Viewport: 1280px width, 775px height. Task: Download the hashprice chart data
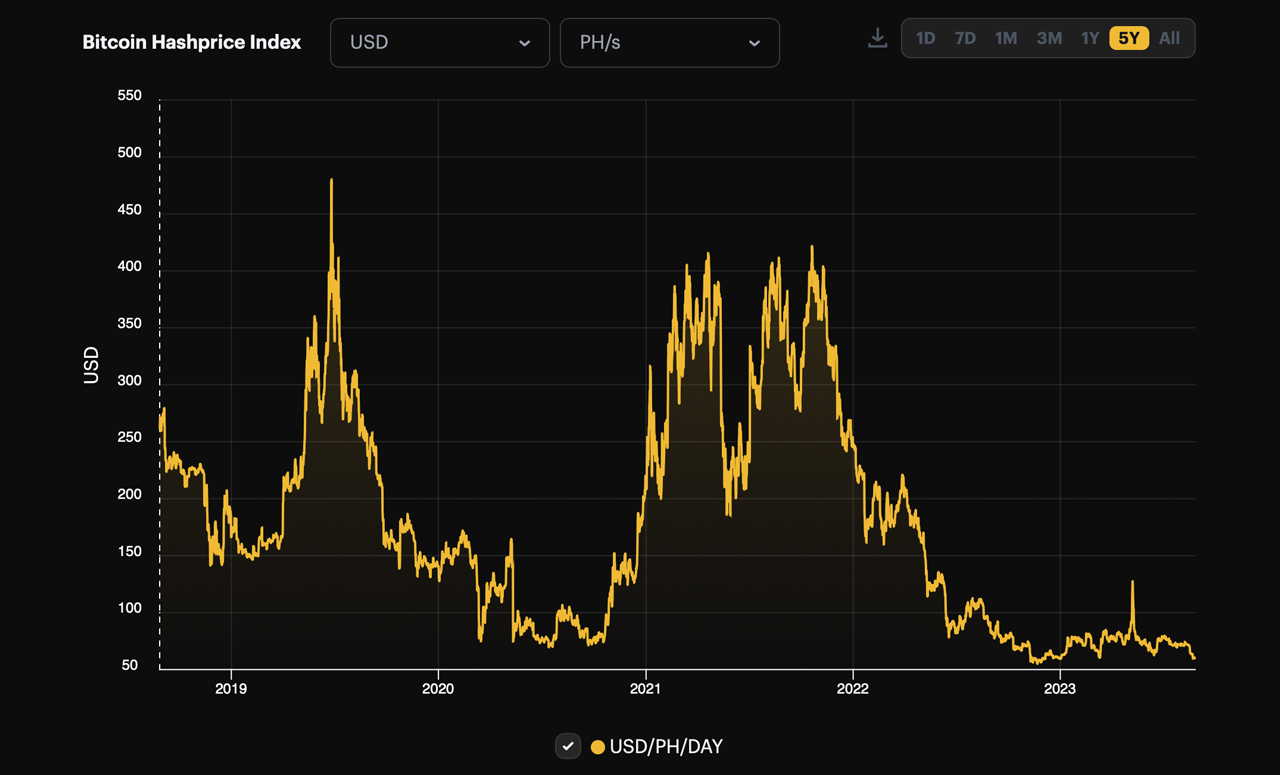(x=877, y=38)
